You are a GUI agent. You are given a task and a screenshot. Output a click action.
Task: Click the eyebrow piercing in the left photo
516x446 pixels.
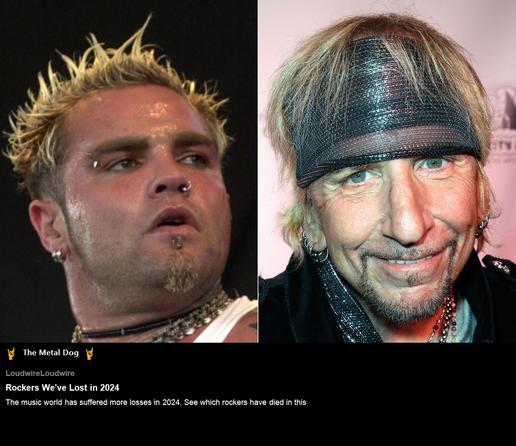[95, 164]
